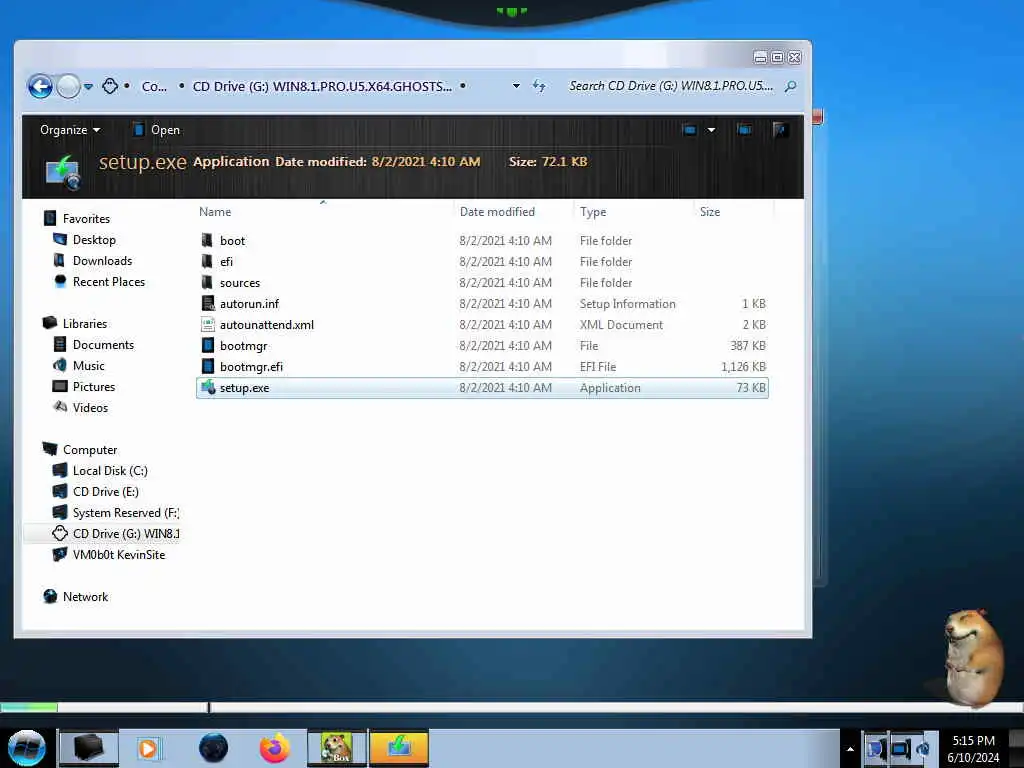Open Downloads in the navigation pane

coord(103,261)
